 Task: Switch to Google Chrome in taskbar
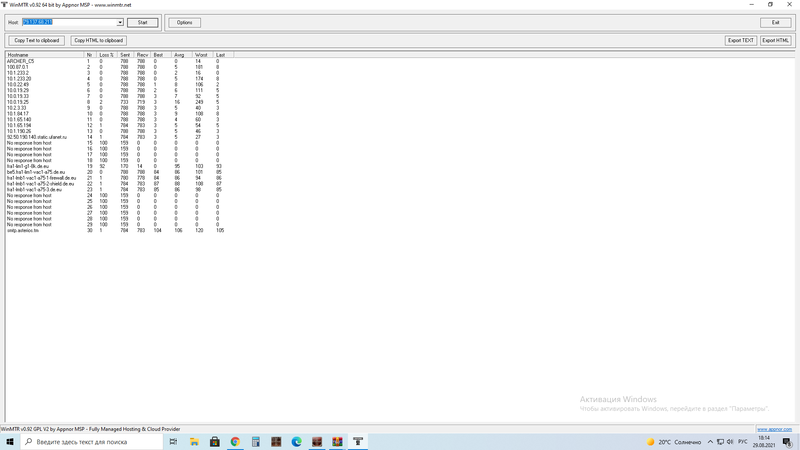click(x=235, y=442)
